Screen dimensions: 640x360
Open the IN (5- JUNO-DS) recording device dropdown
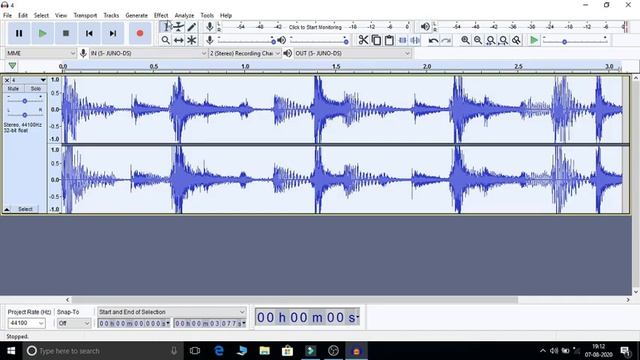(x=148, y=53)
